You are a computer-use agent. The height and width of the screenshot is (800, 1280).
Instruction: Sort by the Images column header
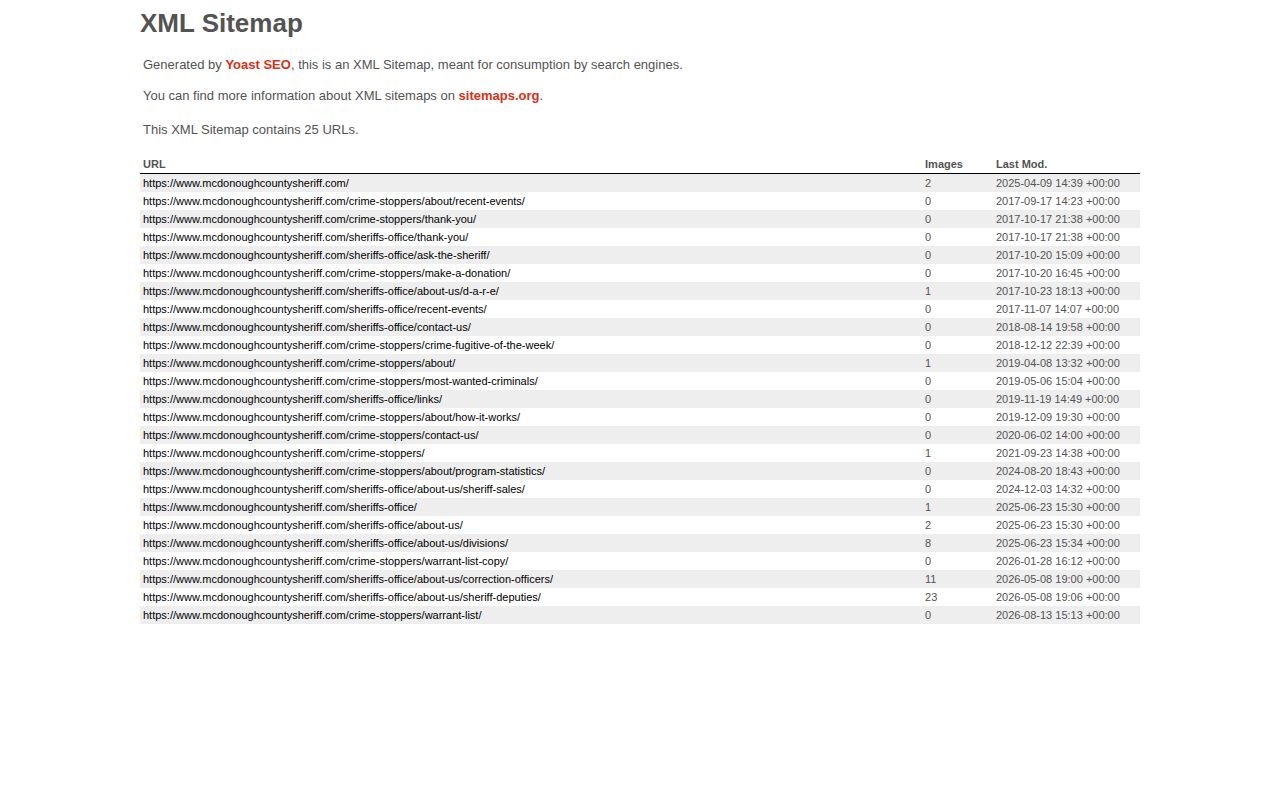(943, 164)
